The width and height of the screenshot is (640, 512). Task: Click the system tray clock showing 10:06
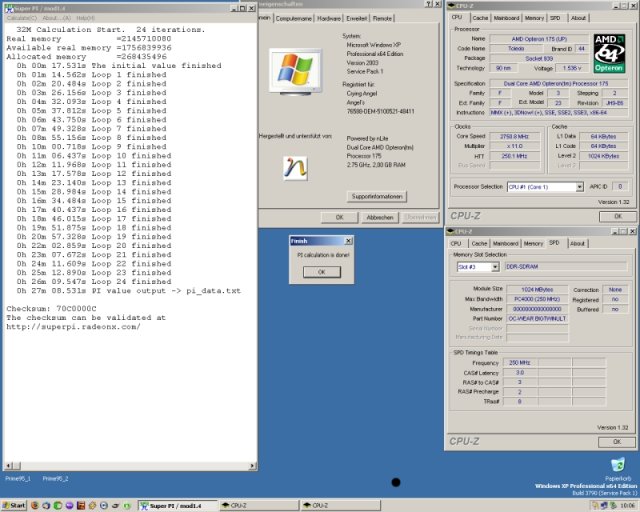coord(627,505)
